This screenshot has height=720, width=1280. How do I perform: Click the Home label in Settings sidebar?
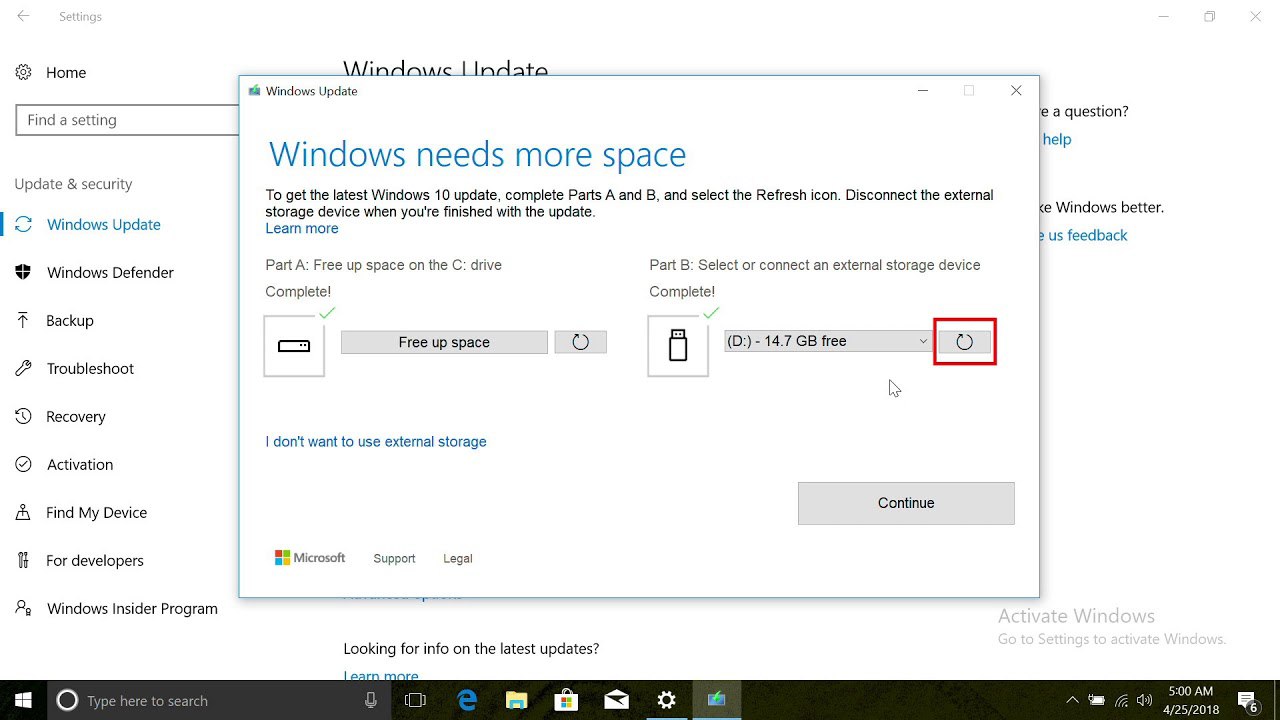[66, 72]
